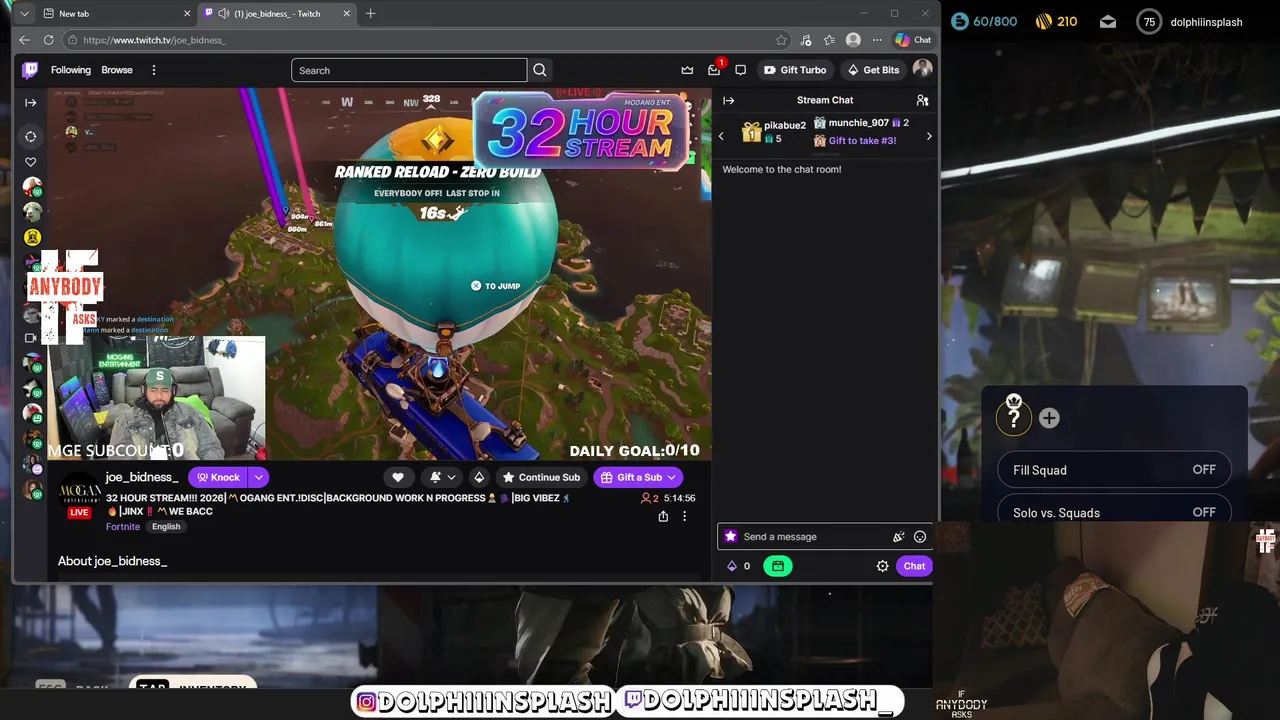Open emote picker smiley in chat
1280x720 pixels.
(920, 537)
